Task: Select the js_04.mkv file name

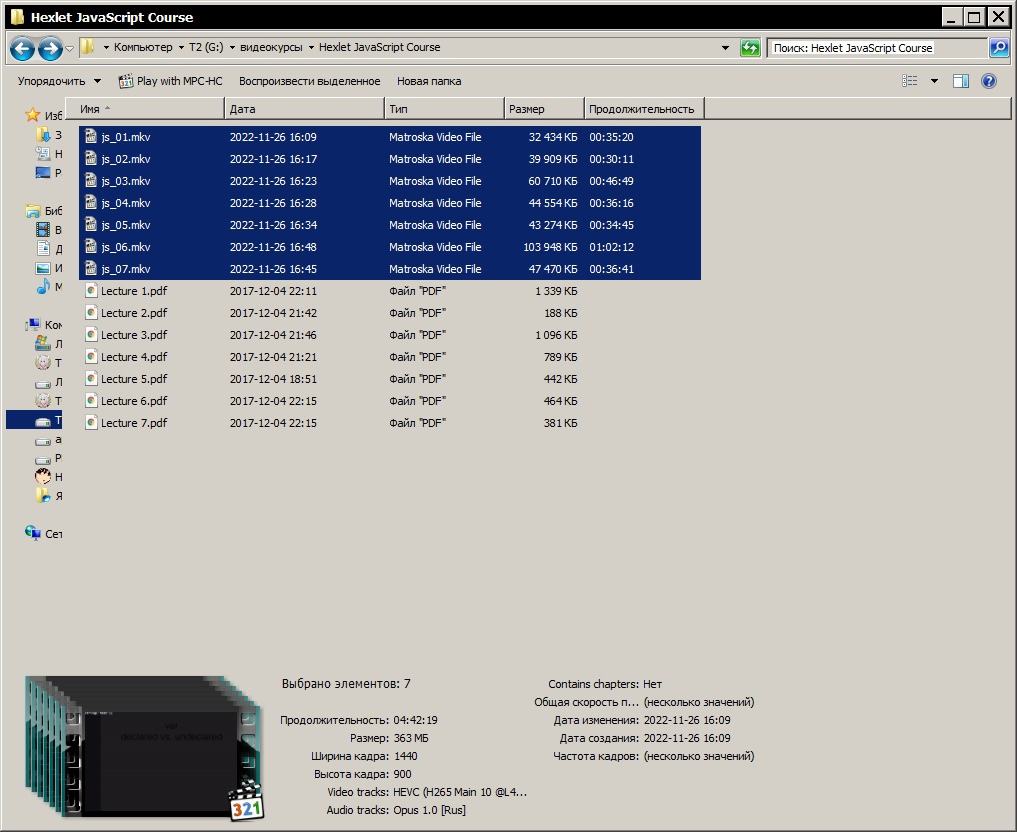Action: tap(126, 203)
